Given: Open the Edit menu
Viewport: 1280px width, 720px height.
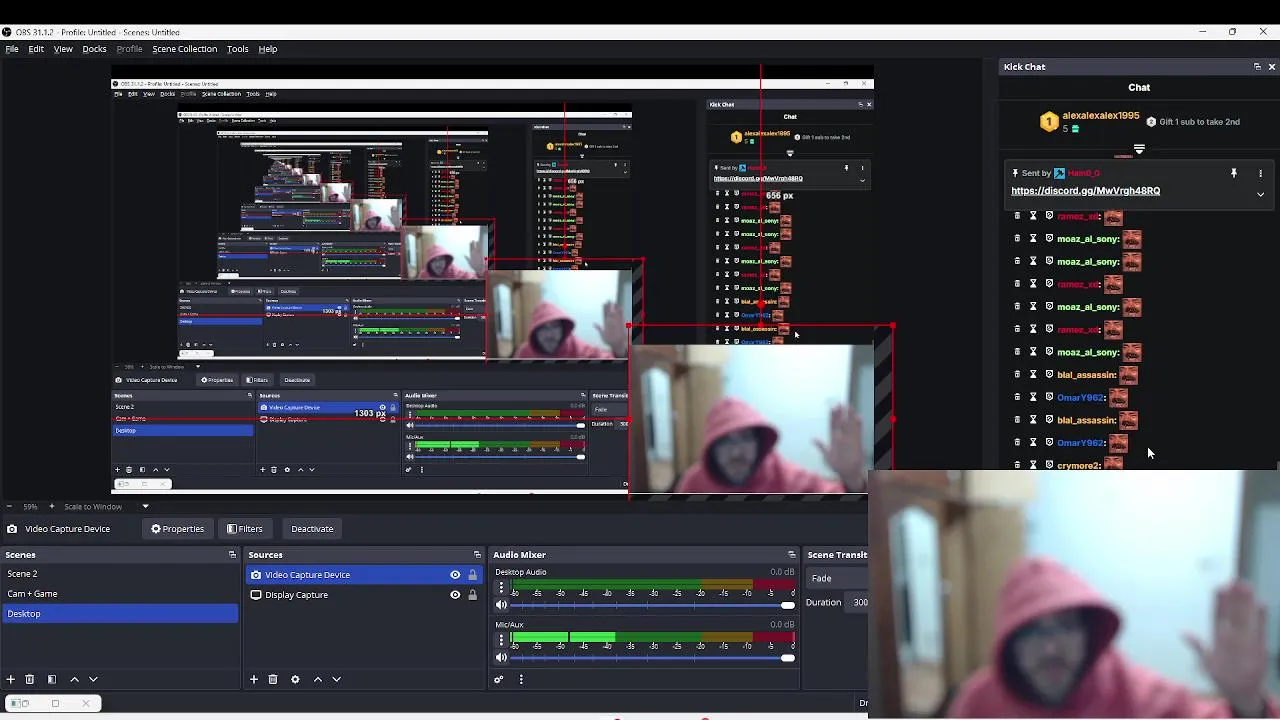Looking at the screenshot, I should tap(36, 49).
